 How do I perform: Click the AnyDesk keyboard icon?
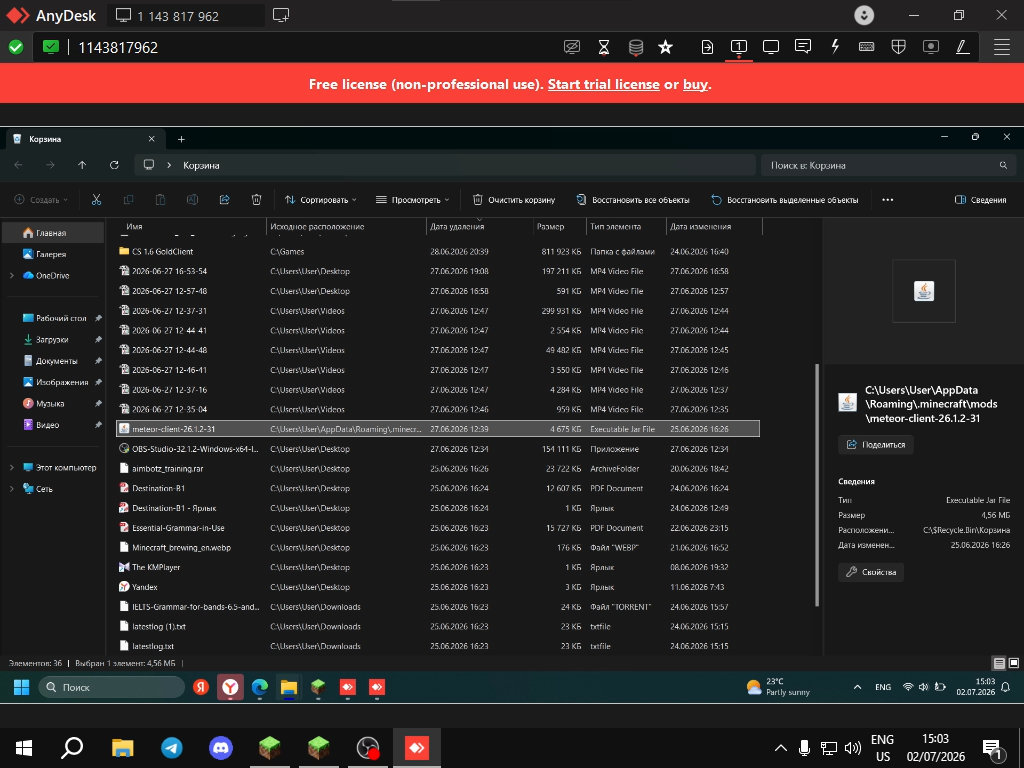pyautogui.click(x=867, y=47)
